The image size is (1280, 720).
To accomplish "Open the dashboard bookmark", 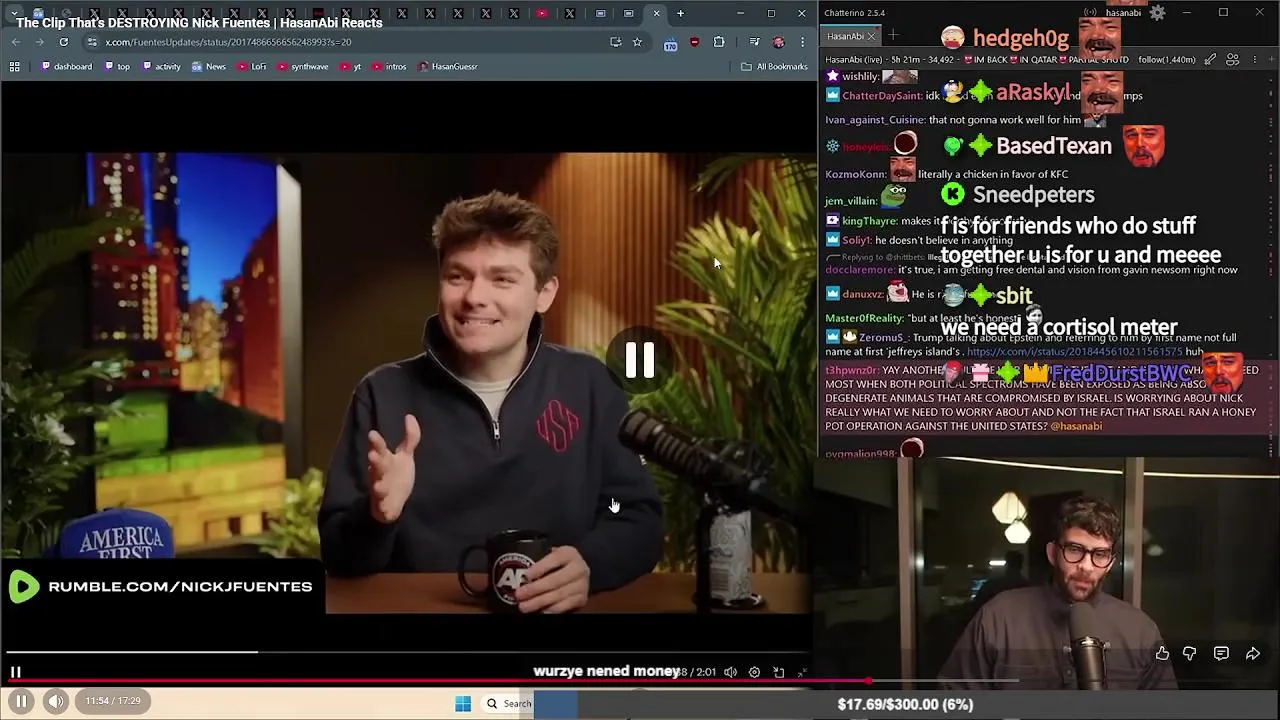I will pos(66,66).
